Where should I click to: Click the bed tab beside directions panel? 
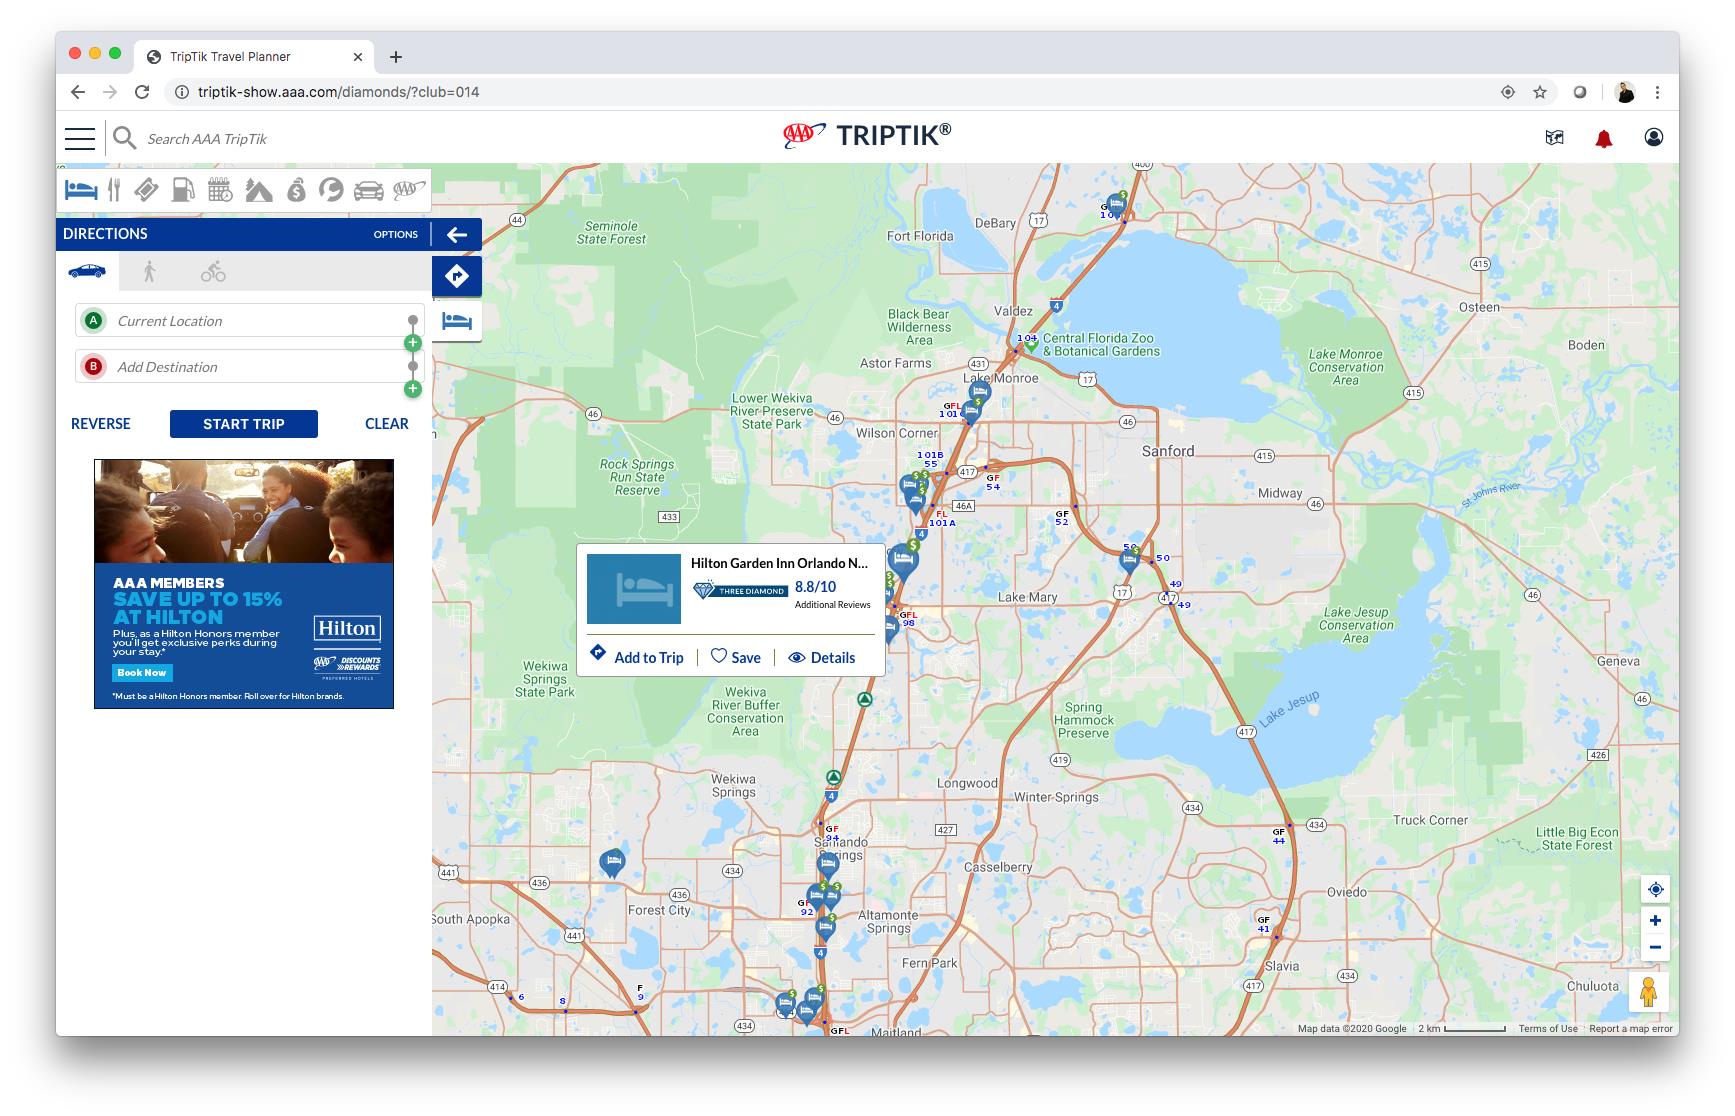457,321
